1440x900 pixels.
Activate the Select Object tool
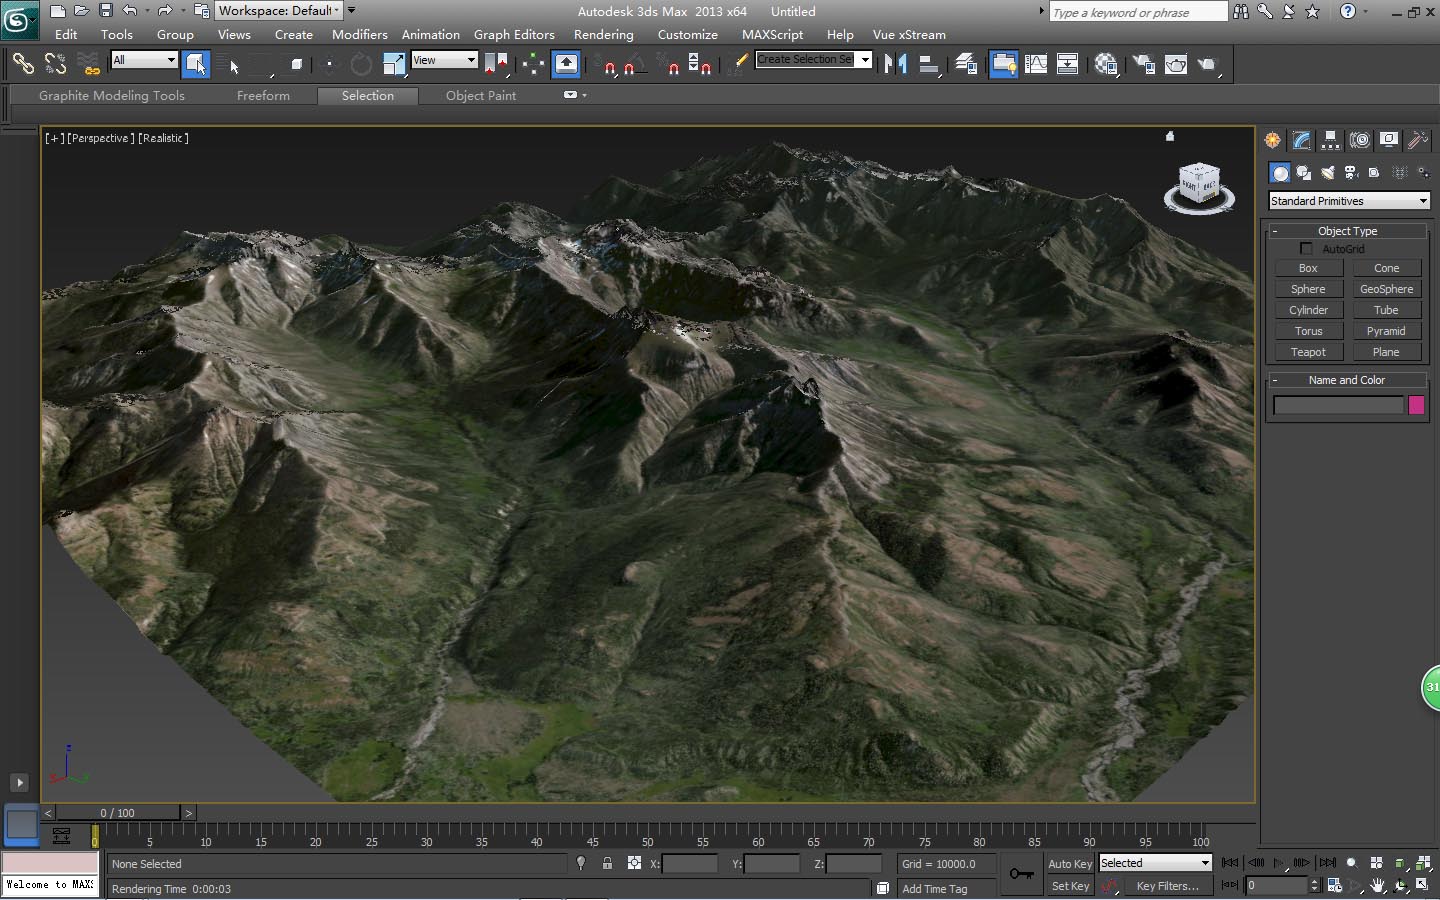(x=196, y=65)
